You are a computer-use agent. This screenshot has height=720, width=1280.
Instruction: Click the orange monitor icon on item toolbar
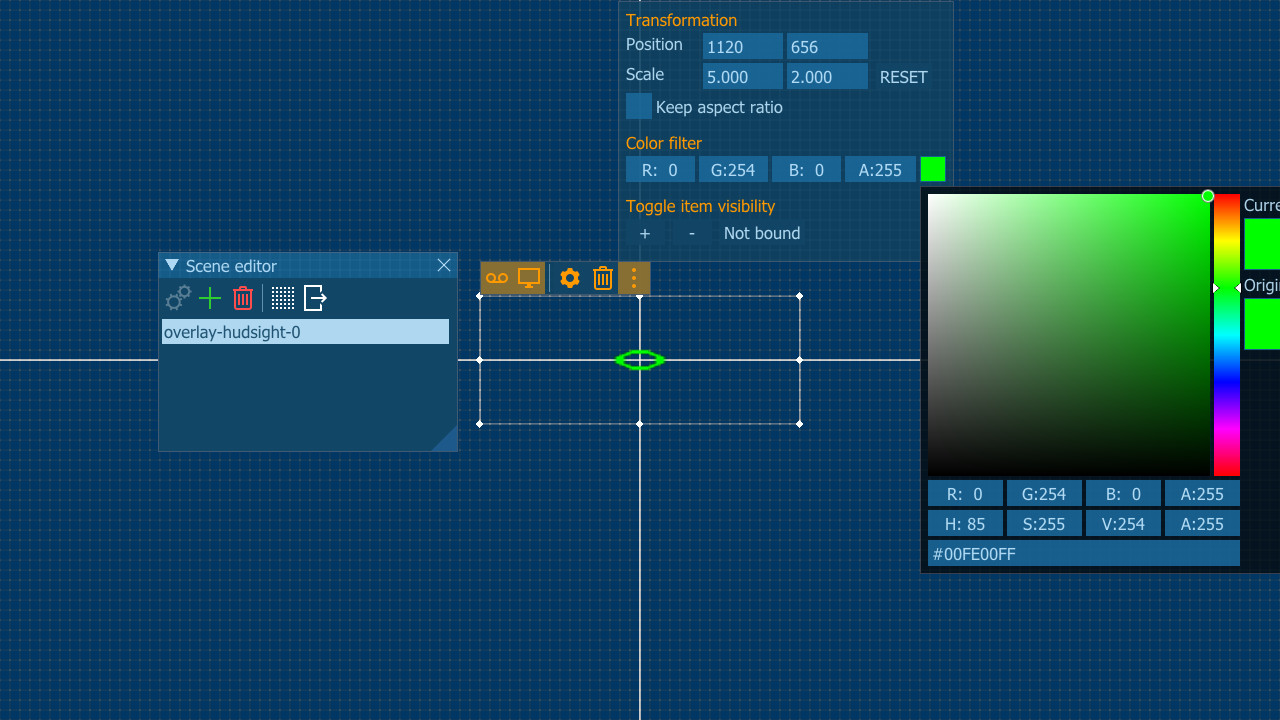[529, 278]
